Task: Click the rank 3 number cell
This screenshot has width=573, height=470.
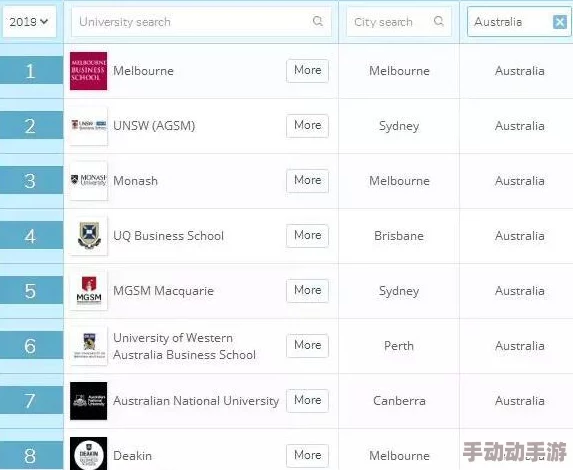Action: (31, 180)
